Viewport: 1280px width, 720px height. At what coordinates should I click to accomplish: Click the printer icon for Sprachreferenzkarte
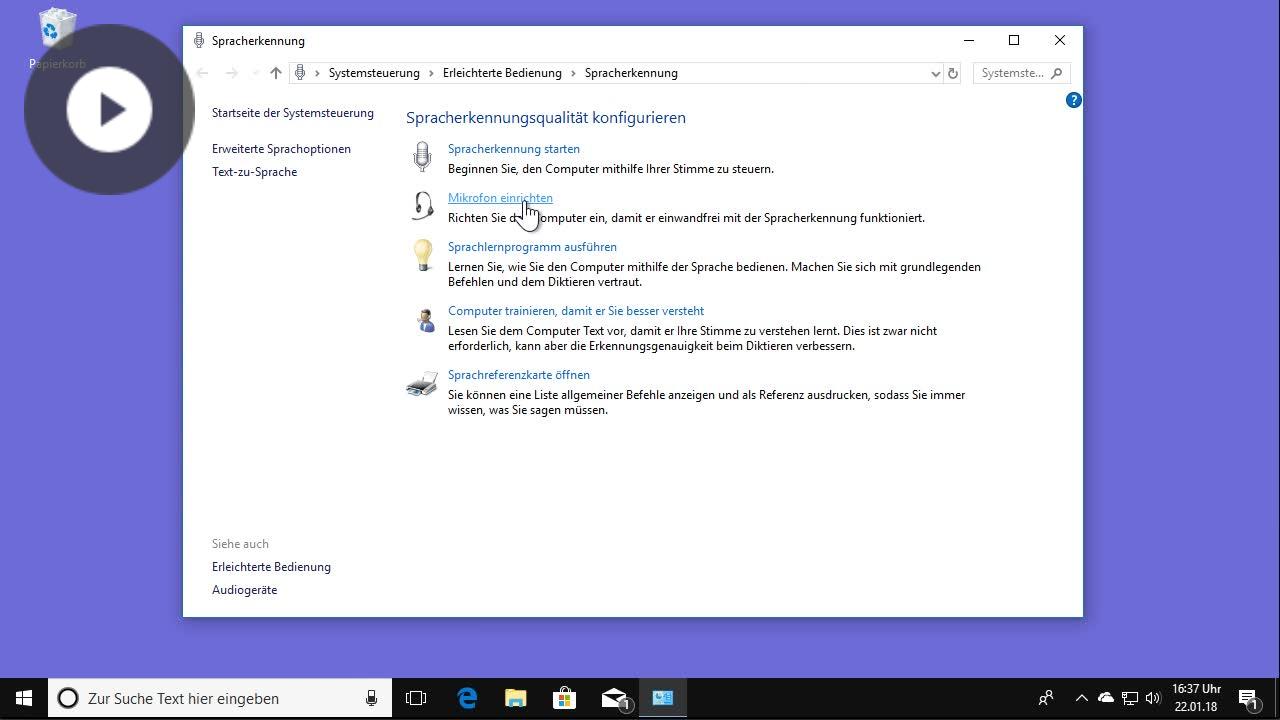422,384
